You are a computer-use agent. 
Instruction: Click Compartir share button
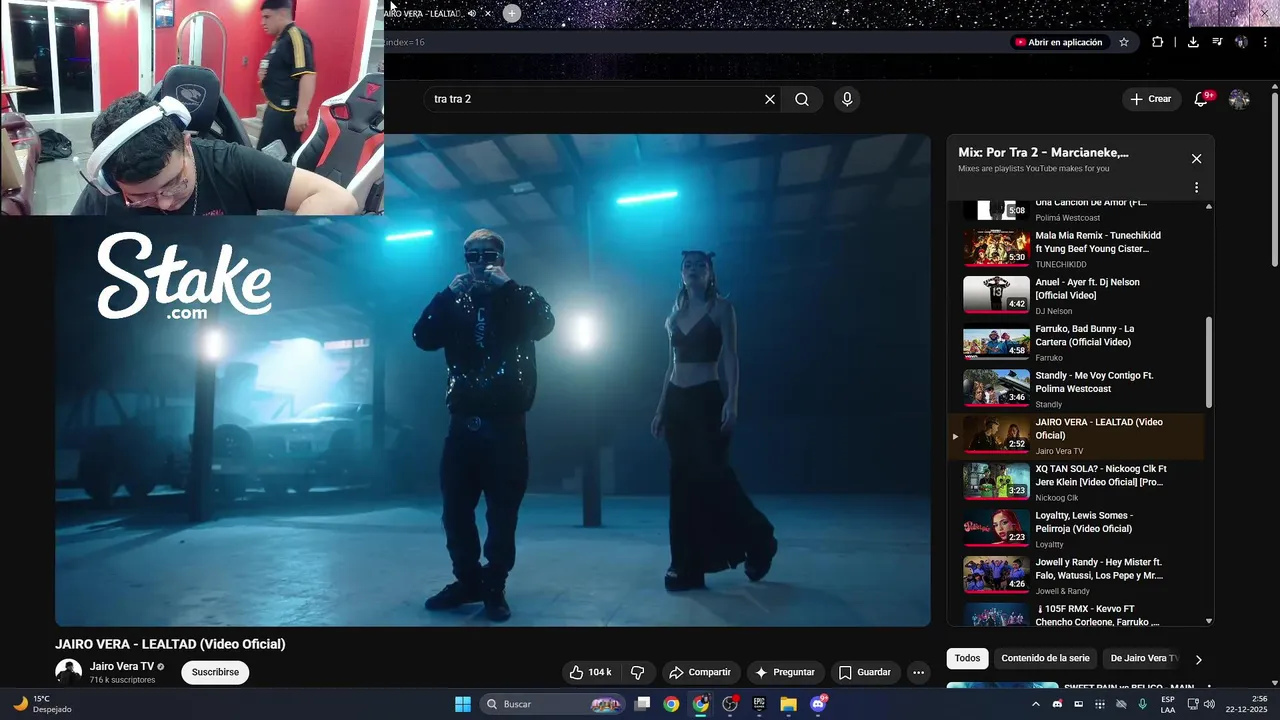coord(700,672)
